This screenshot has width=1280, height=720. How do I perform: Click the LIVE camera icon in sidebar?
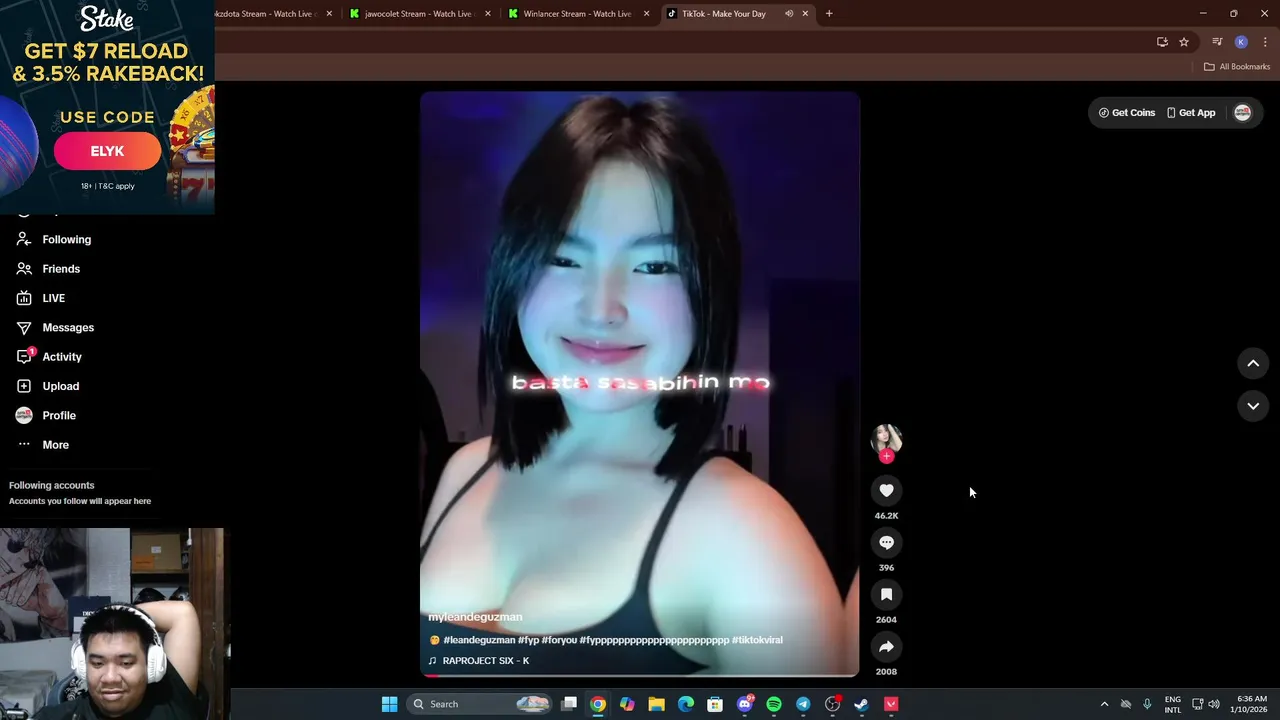click(24, 298)
